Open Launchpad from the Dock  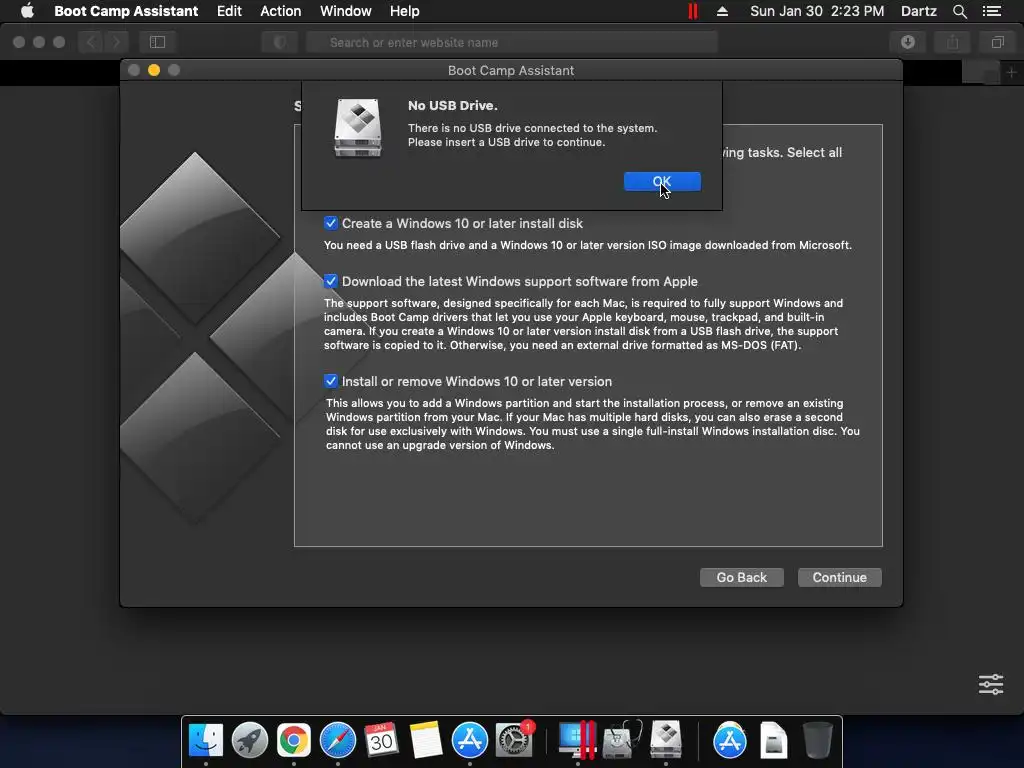(249, 741)
